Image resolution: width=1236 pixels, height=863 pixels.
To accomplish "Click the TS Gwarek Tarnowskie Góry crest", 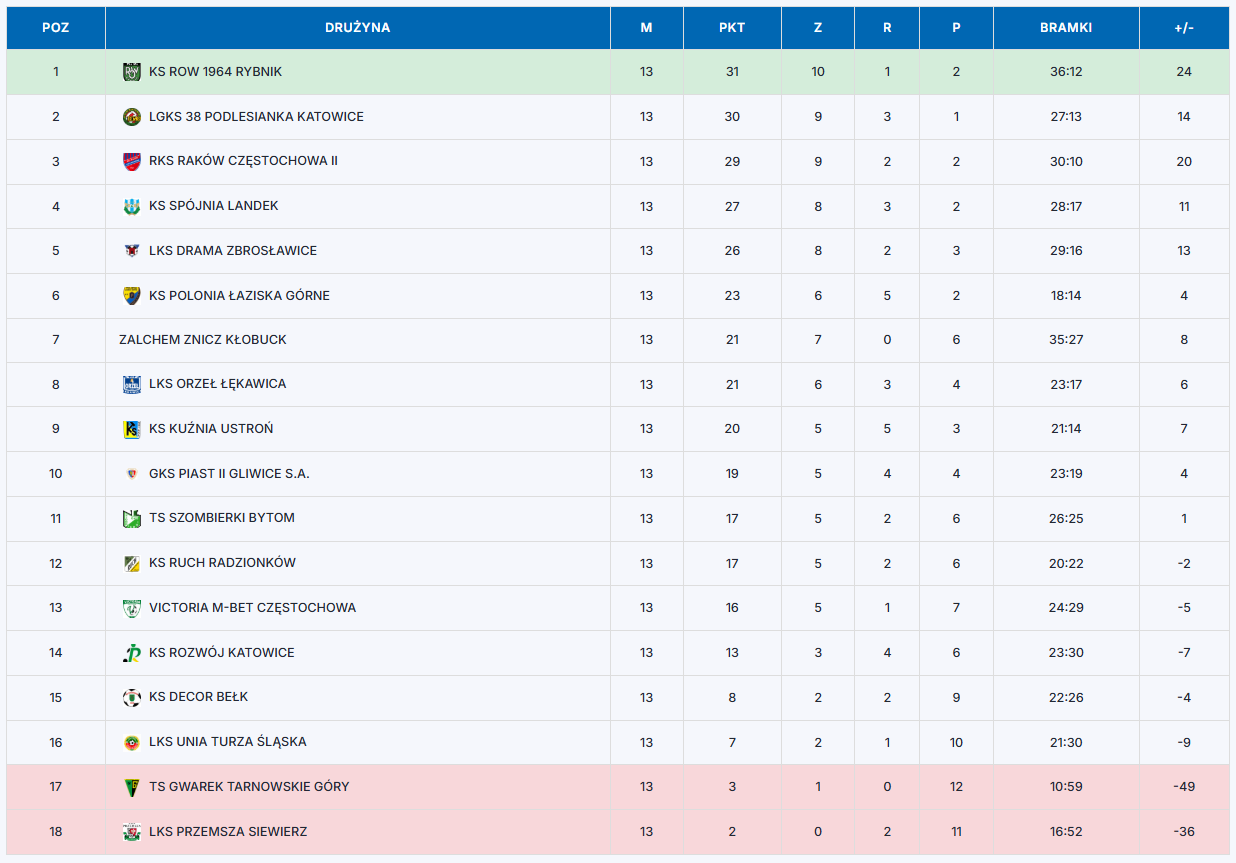I will (x=131, y=787).
